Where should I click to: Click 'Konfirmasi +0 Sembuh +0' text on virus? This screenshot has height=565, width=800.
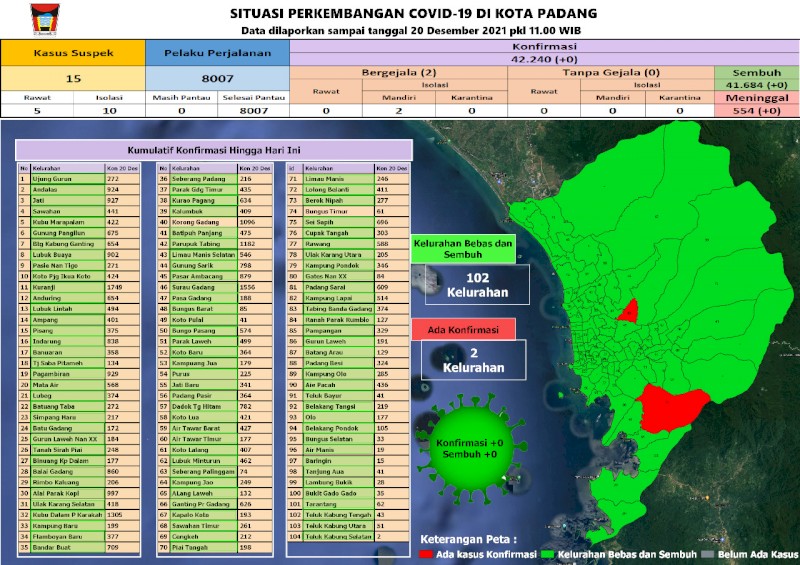469,449
